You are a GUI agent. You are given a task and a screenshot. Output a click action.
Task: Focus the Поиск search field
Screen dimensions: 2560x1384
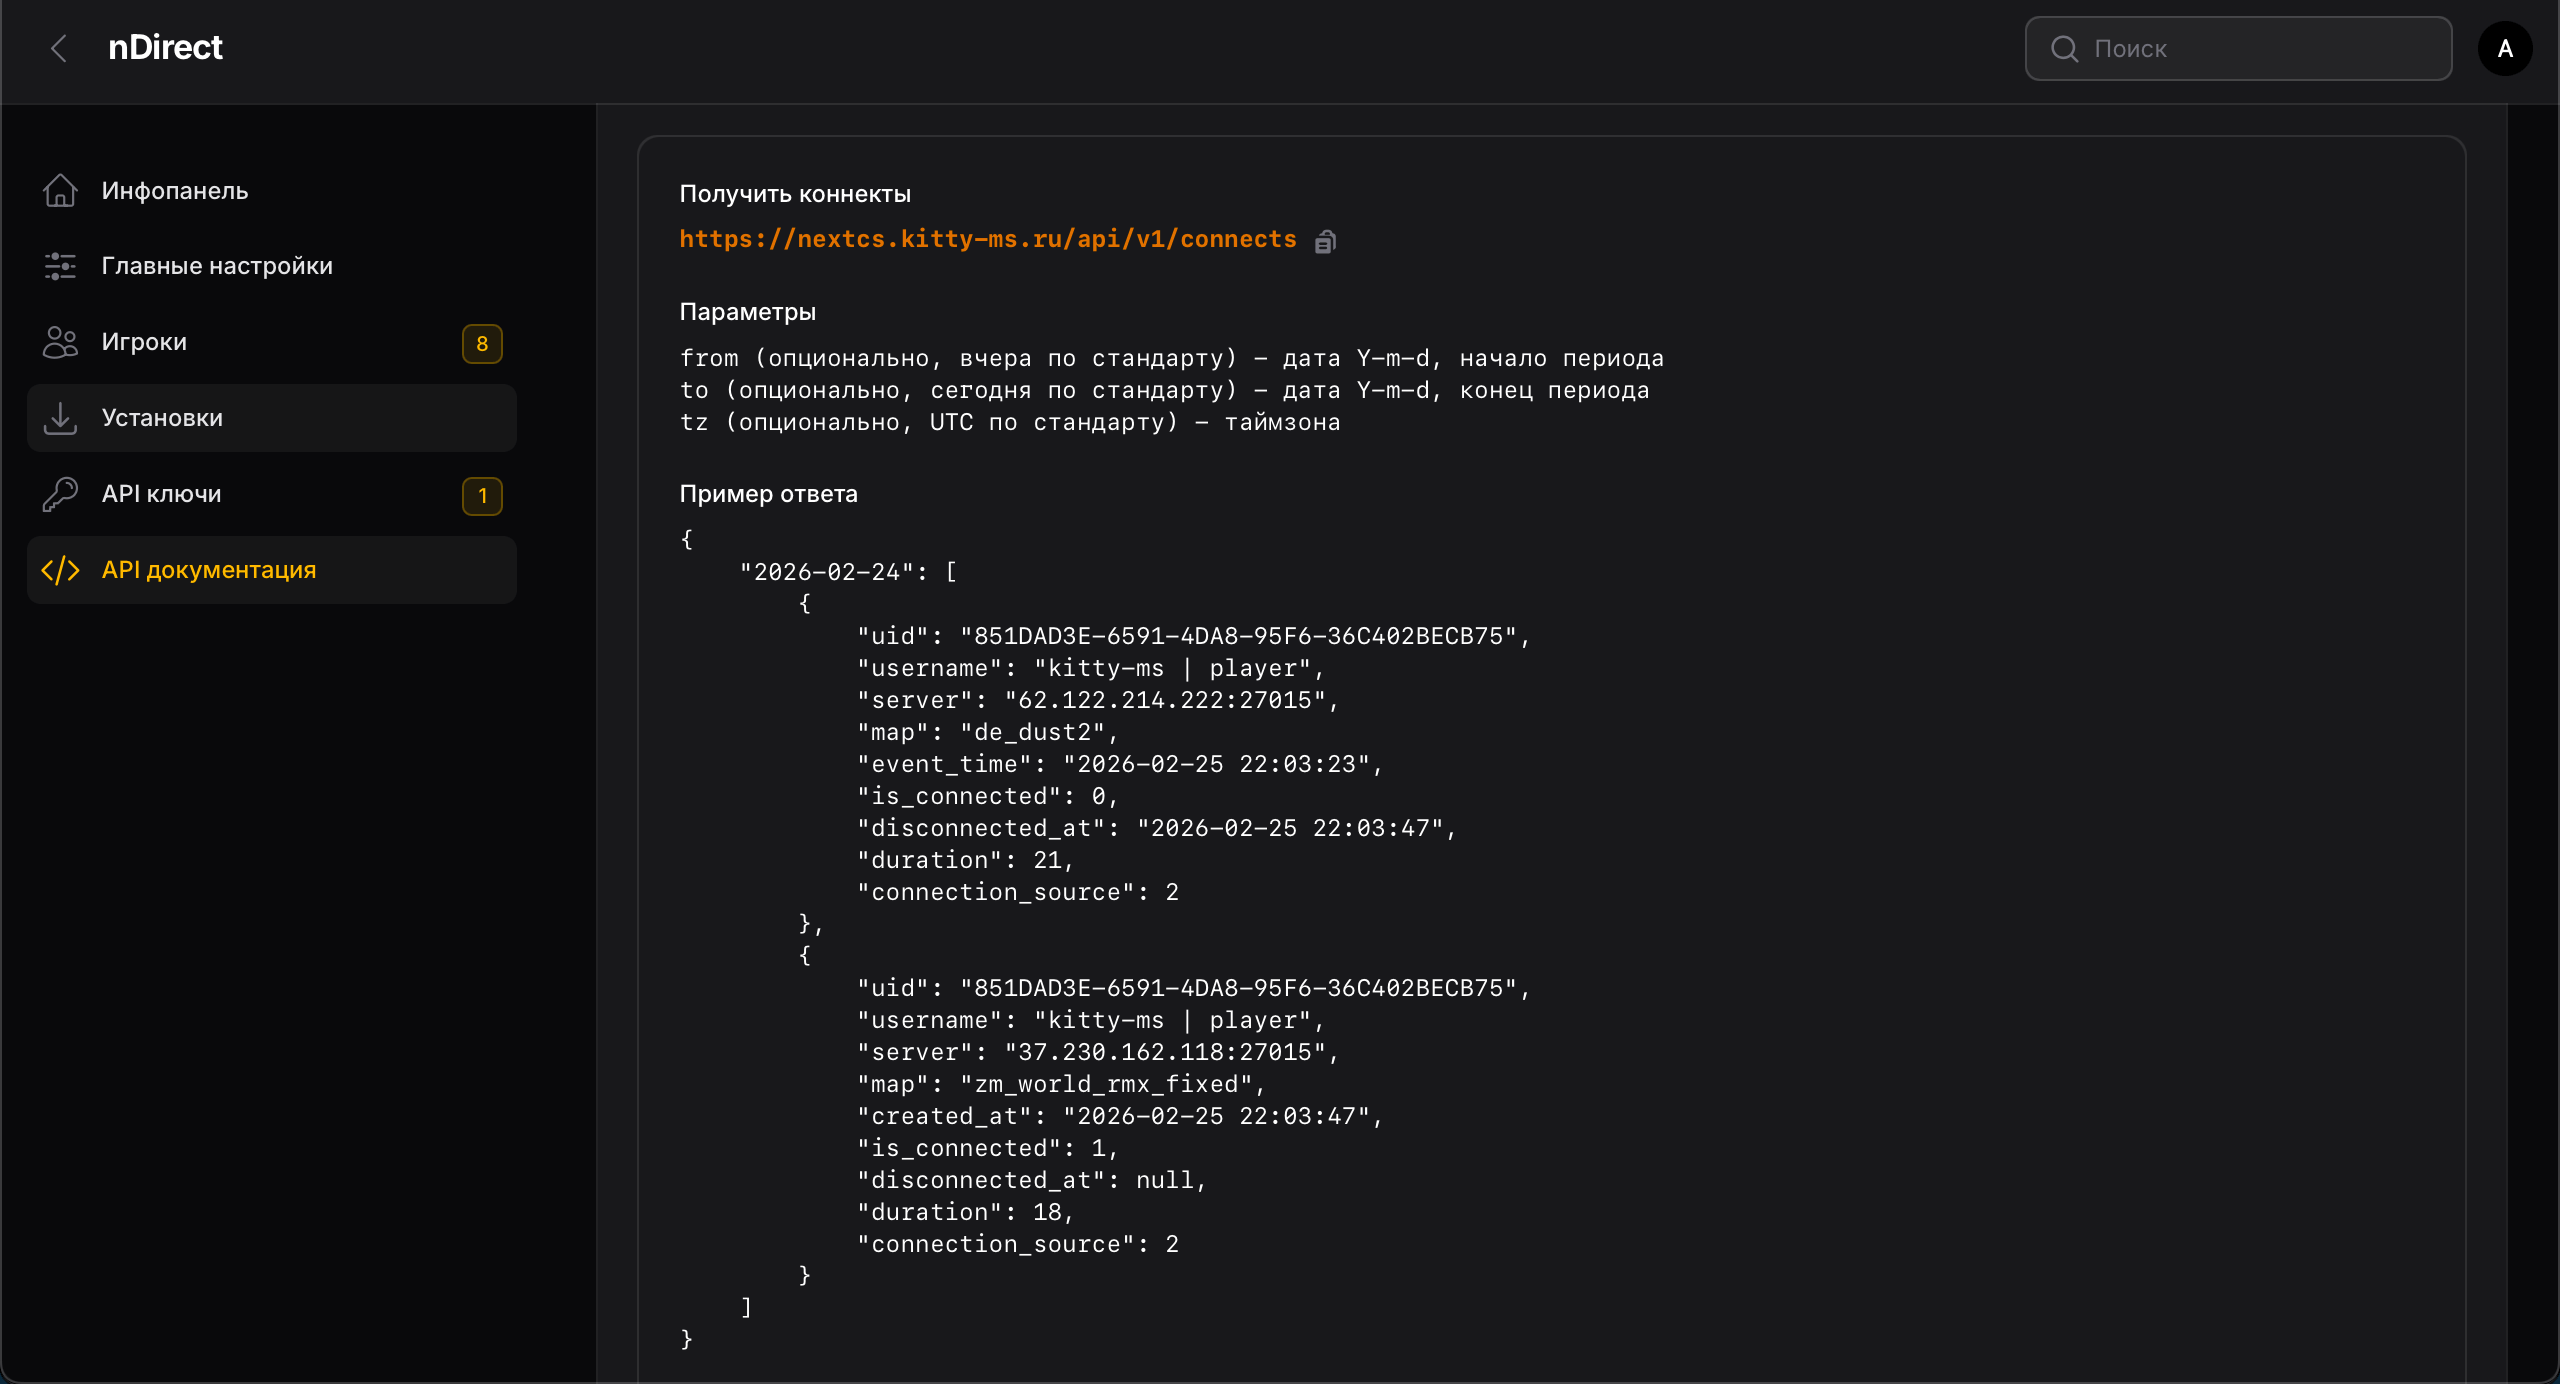tap(2260, 48)
